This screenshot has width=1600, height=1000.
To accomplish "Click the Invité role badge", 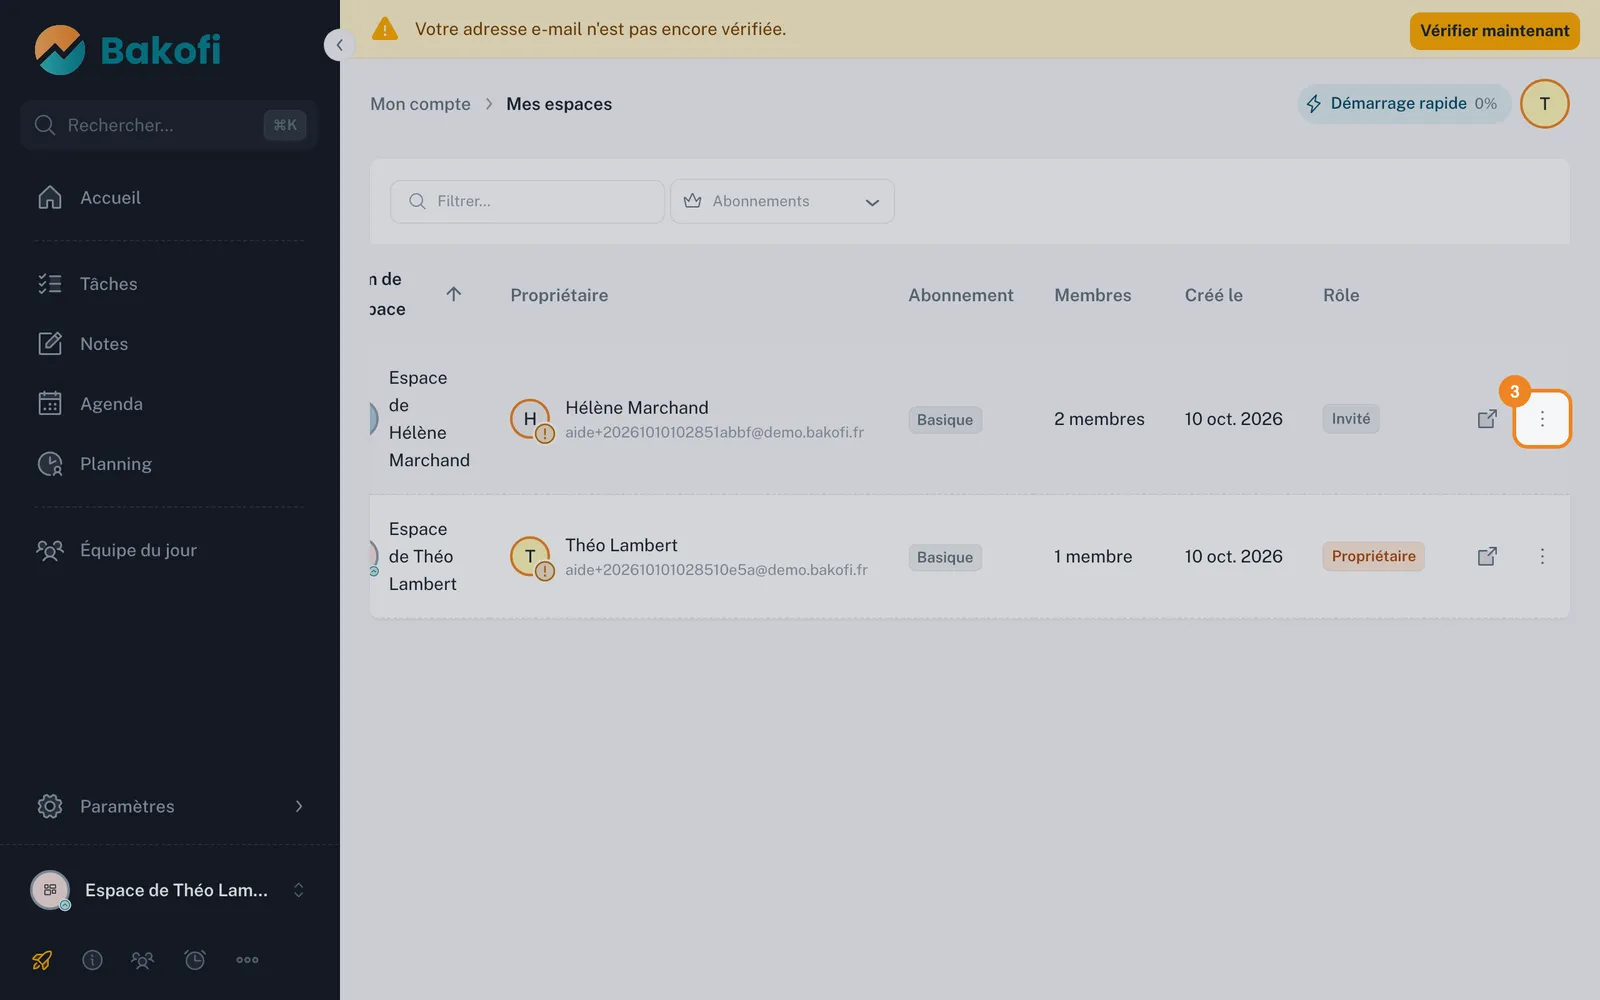I will tap(1351, 419).
